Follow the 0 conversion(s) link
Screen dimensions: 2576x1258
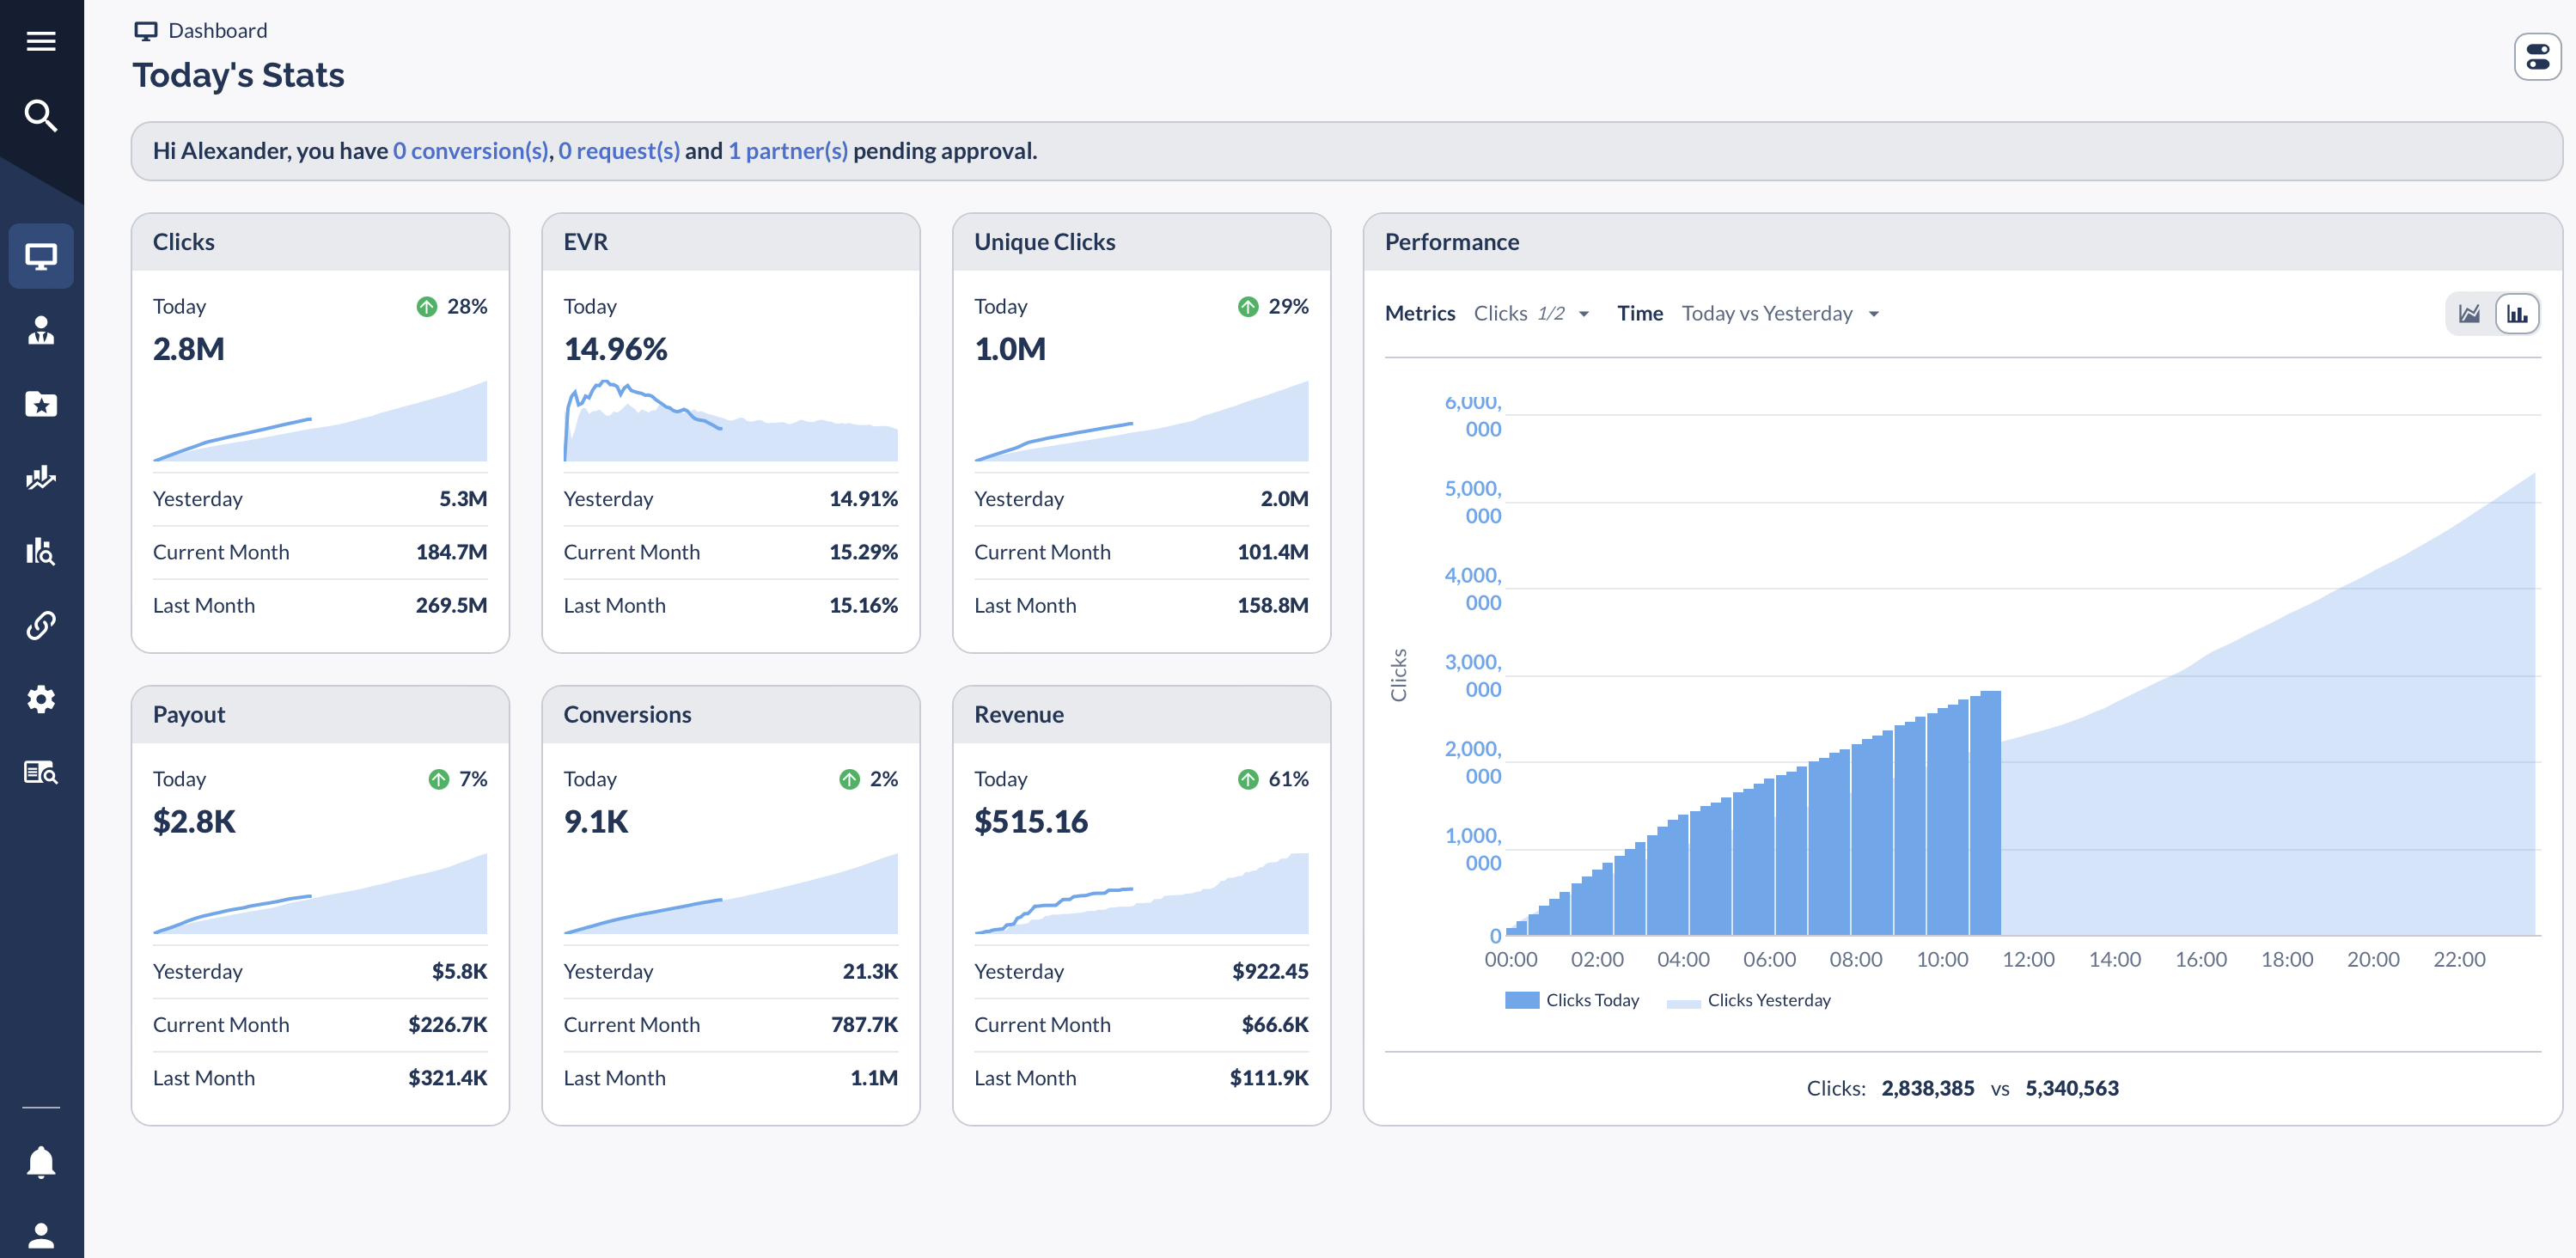point(469,151)
